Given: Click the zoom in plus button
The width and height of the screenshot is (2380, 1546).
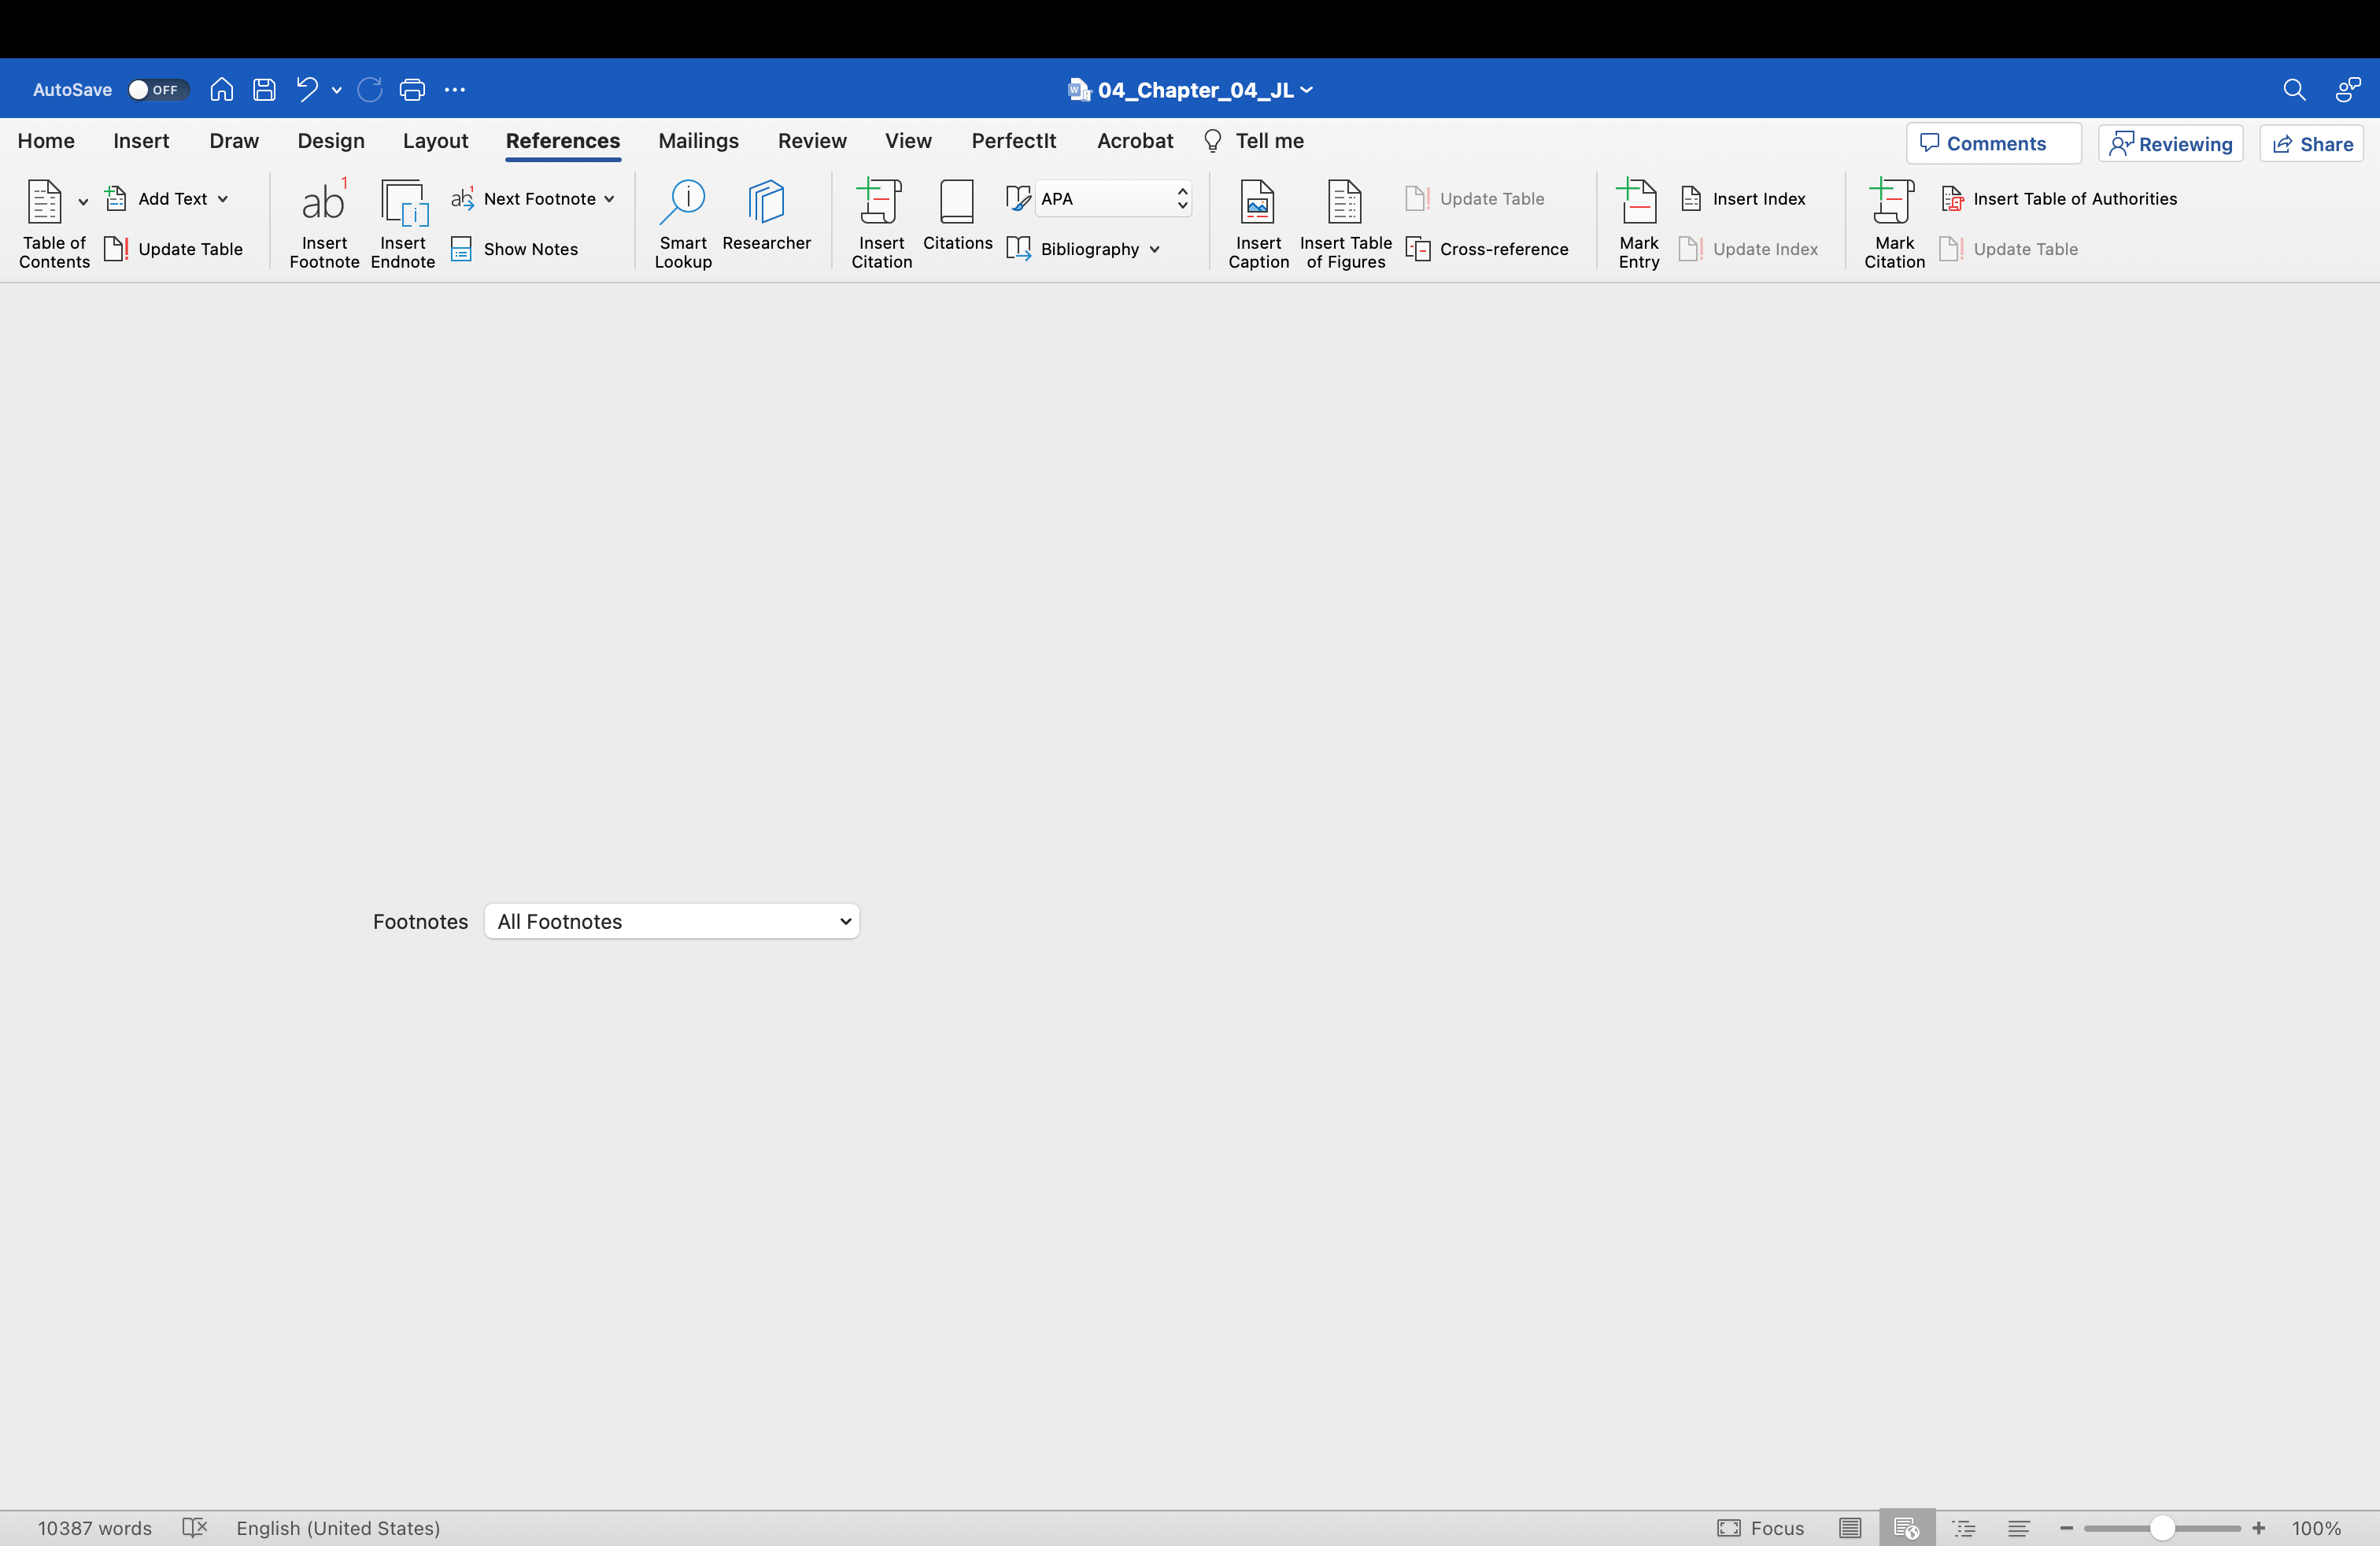Looking at the screenshot, I should [2259, 1527].
